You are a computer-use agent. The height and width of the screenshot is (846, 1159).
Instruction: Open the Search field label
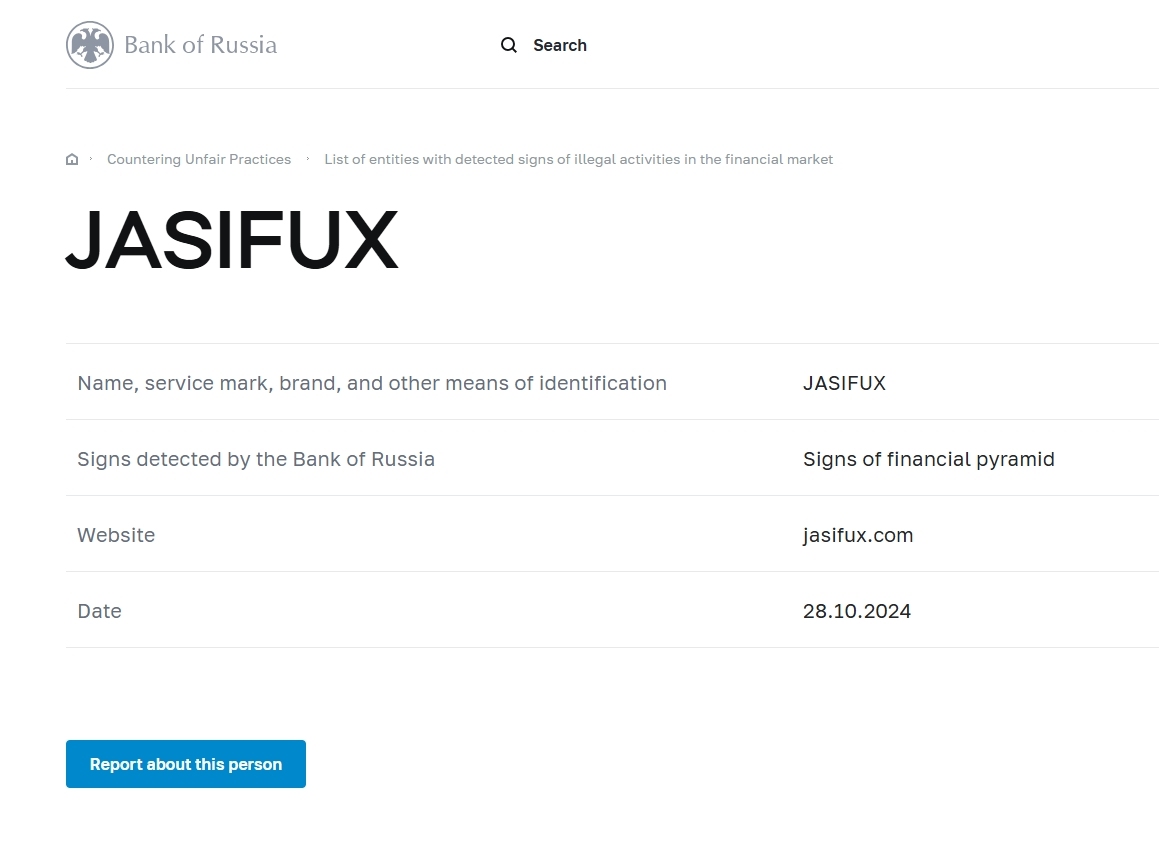tap(560, 45)
